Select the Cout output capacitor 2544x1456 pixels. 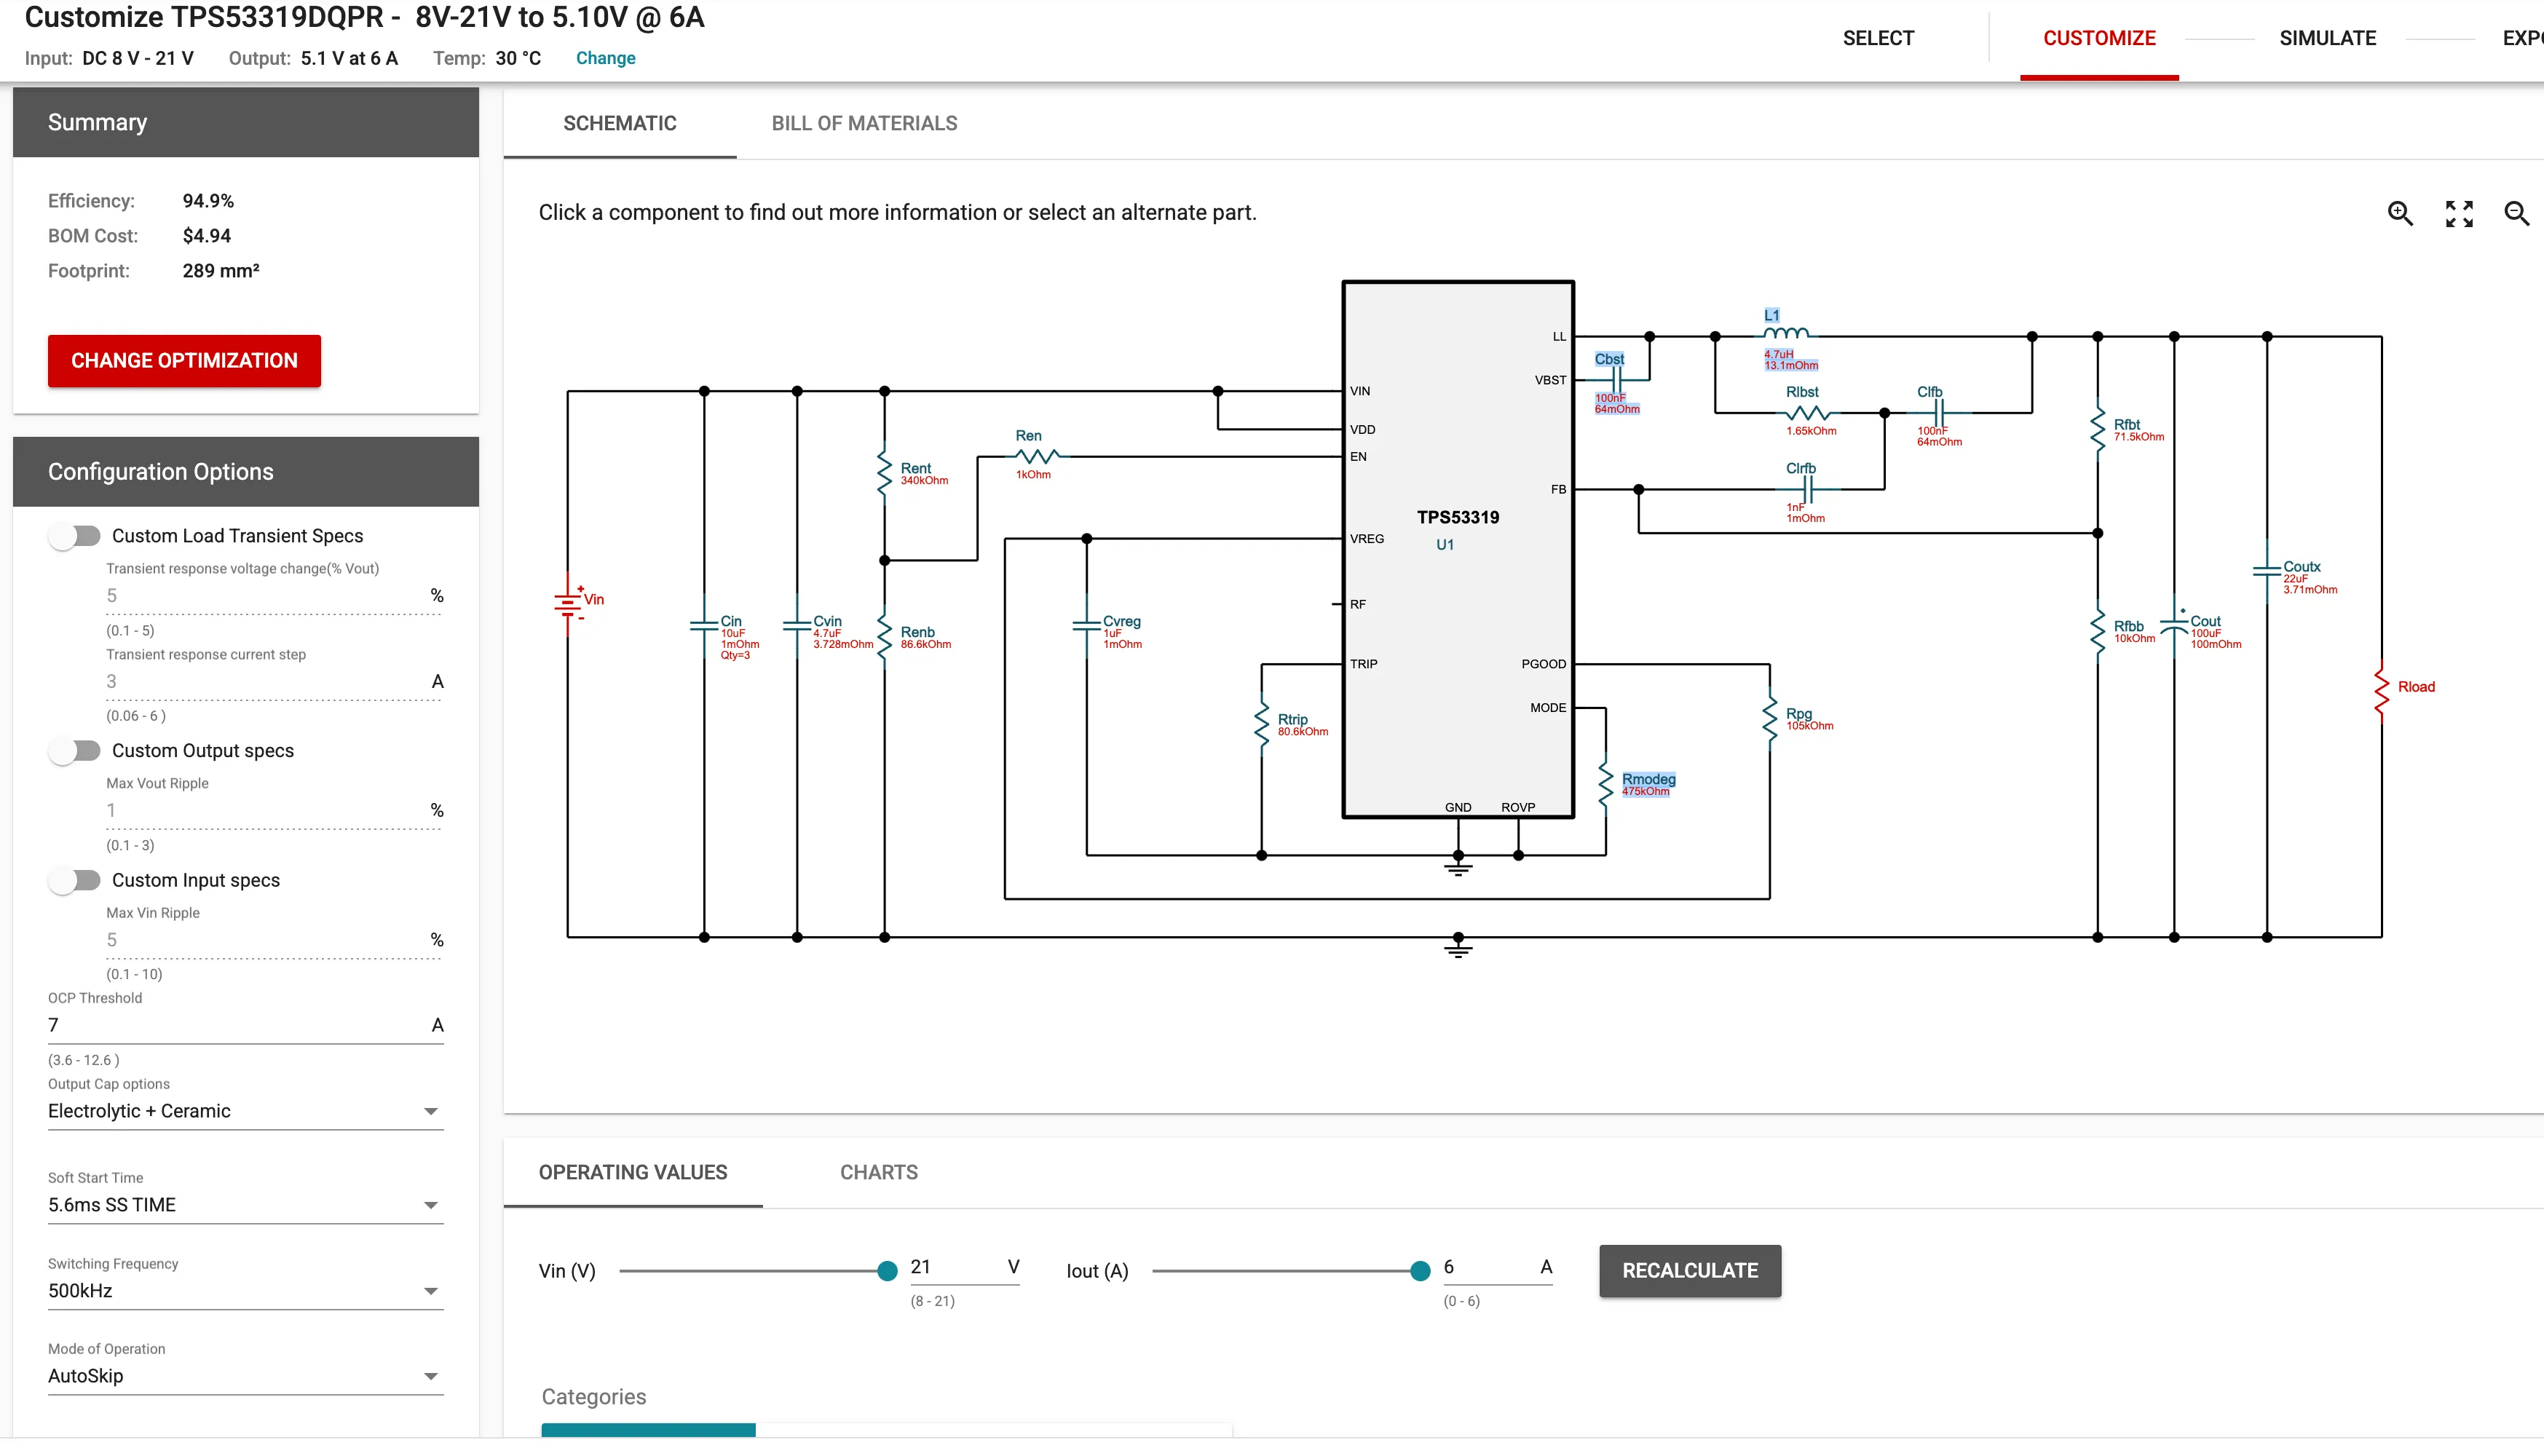(2174, 625)
